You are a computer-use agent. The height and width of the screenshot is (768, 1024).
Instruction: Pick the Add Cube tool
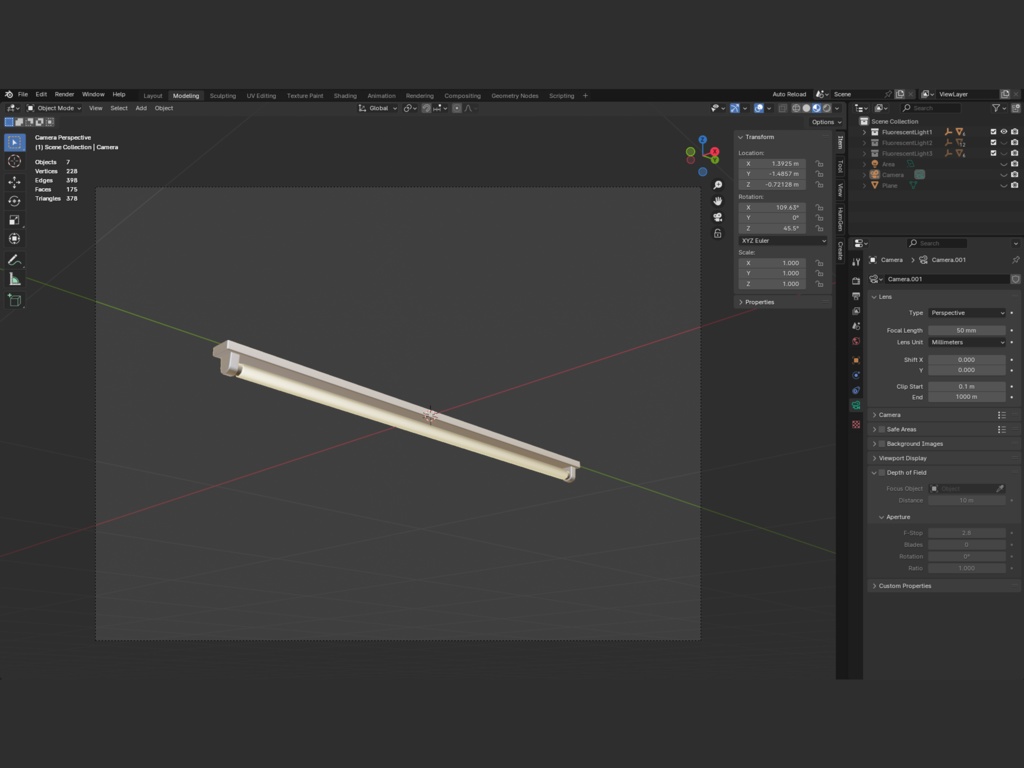coord(14,300)
